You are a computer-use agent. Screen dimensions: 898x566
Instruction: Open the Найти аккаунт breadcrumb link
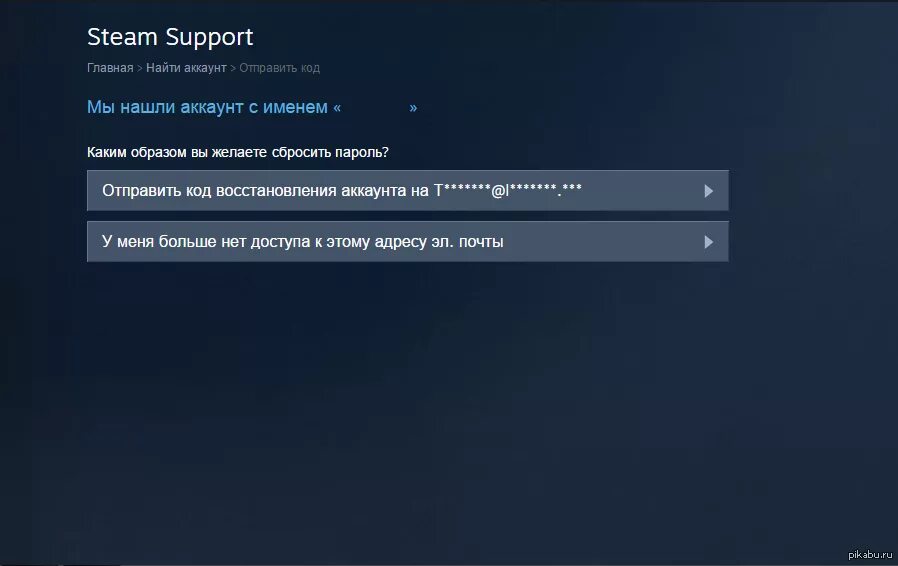click(186, 68)
